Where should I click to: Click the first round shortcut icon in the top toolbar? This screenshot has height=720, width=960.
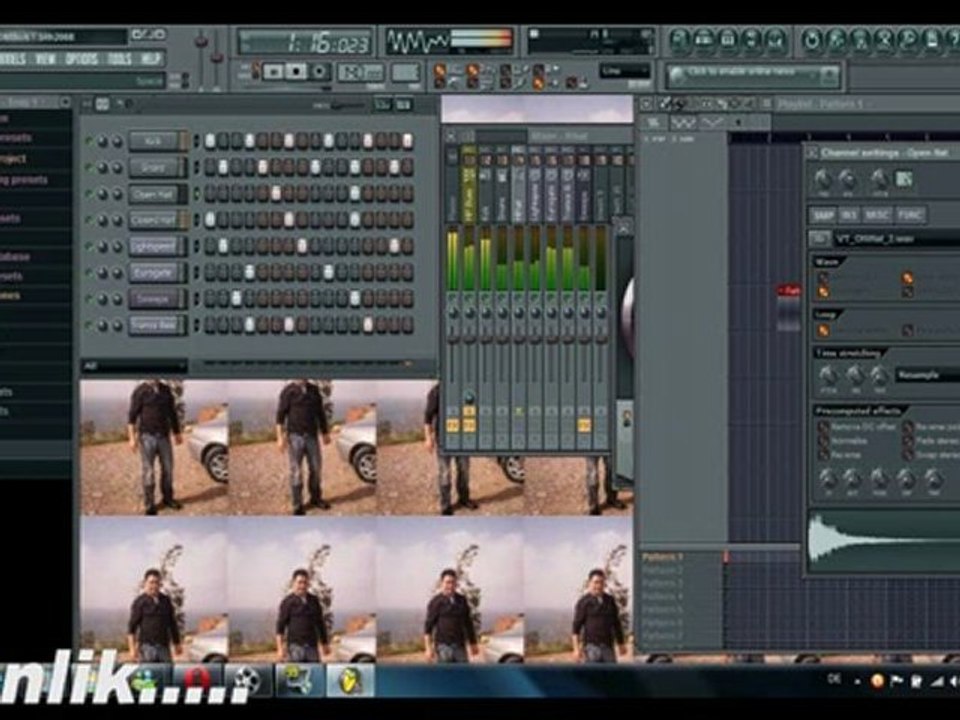click(x=680, y=40)
